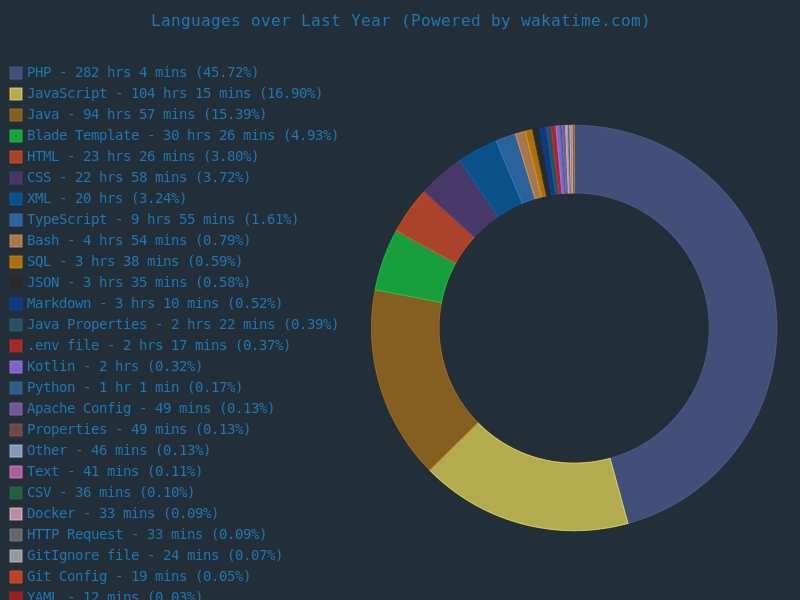Image resolution: width=800 pixels, height=600 pixels.
Task: Click the JavaScript legend color swatch
Action: tap(16, 94)
